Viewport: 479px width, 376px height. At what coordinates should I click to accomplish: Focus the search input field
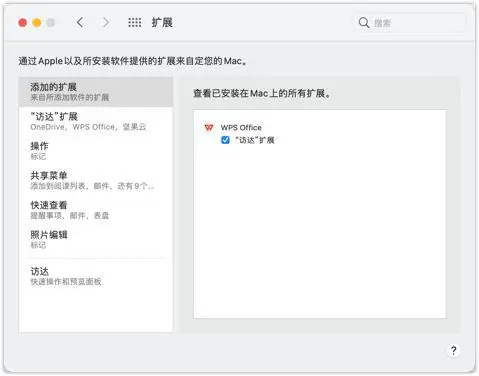(410, 23)
